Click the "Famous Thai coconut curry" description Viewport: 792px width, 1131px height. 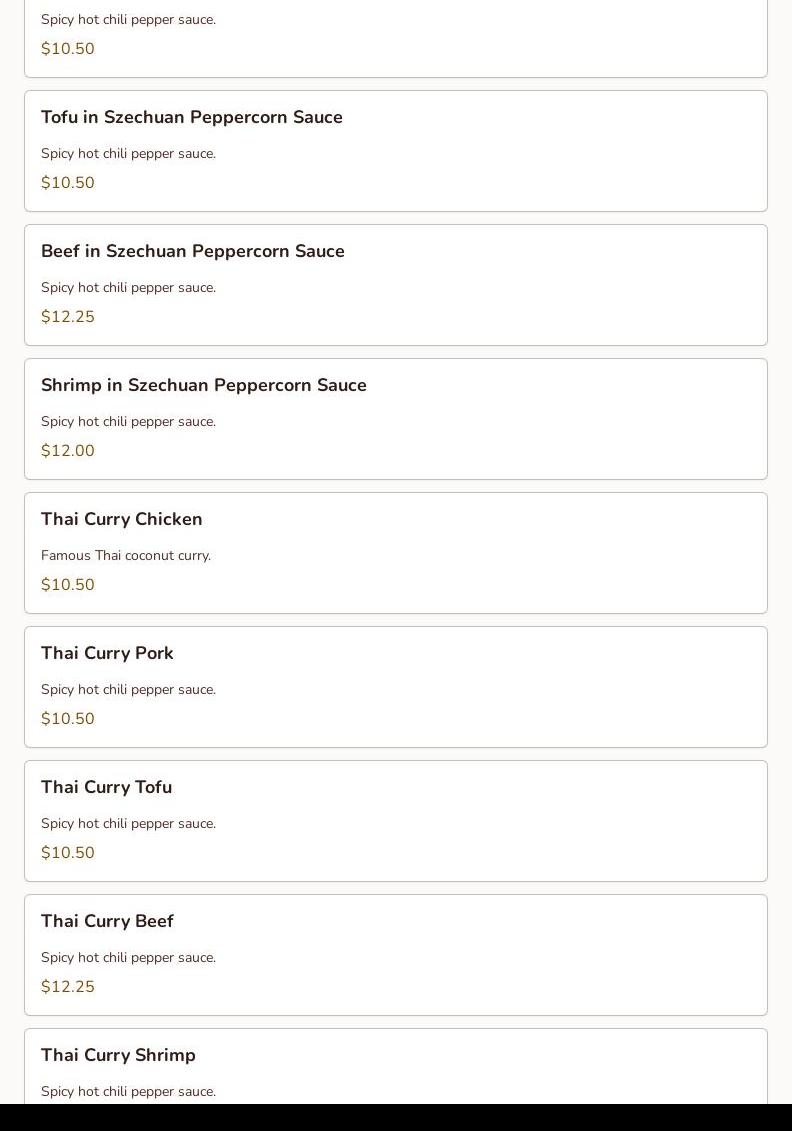click(x=126, y=556)
